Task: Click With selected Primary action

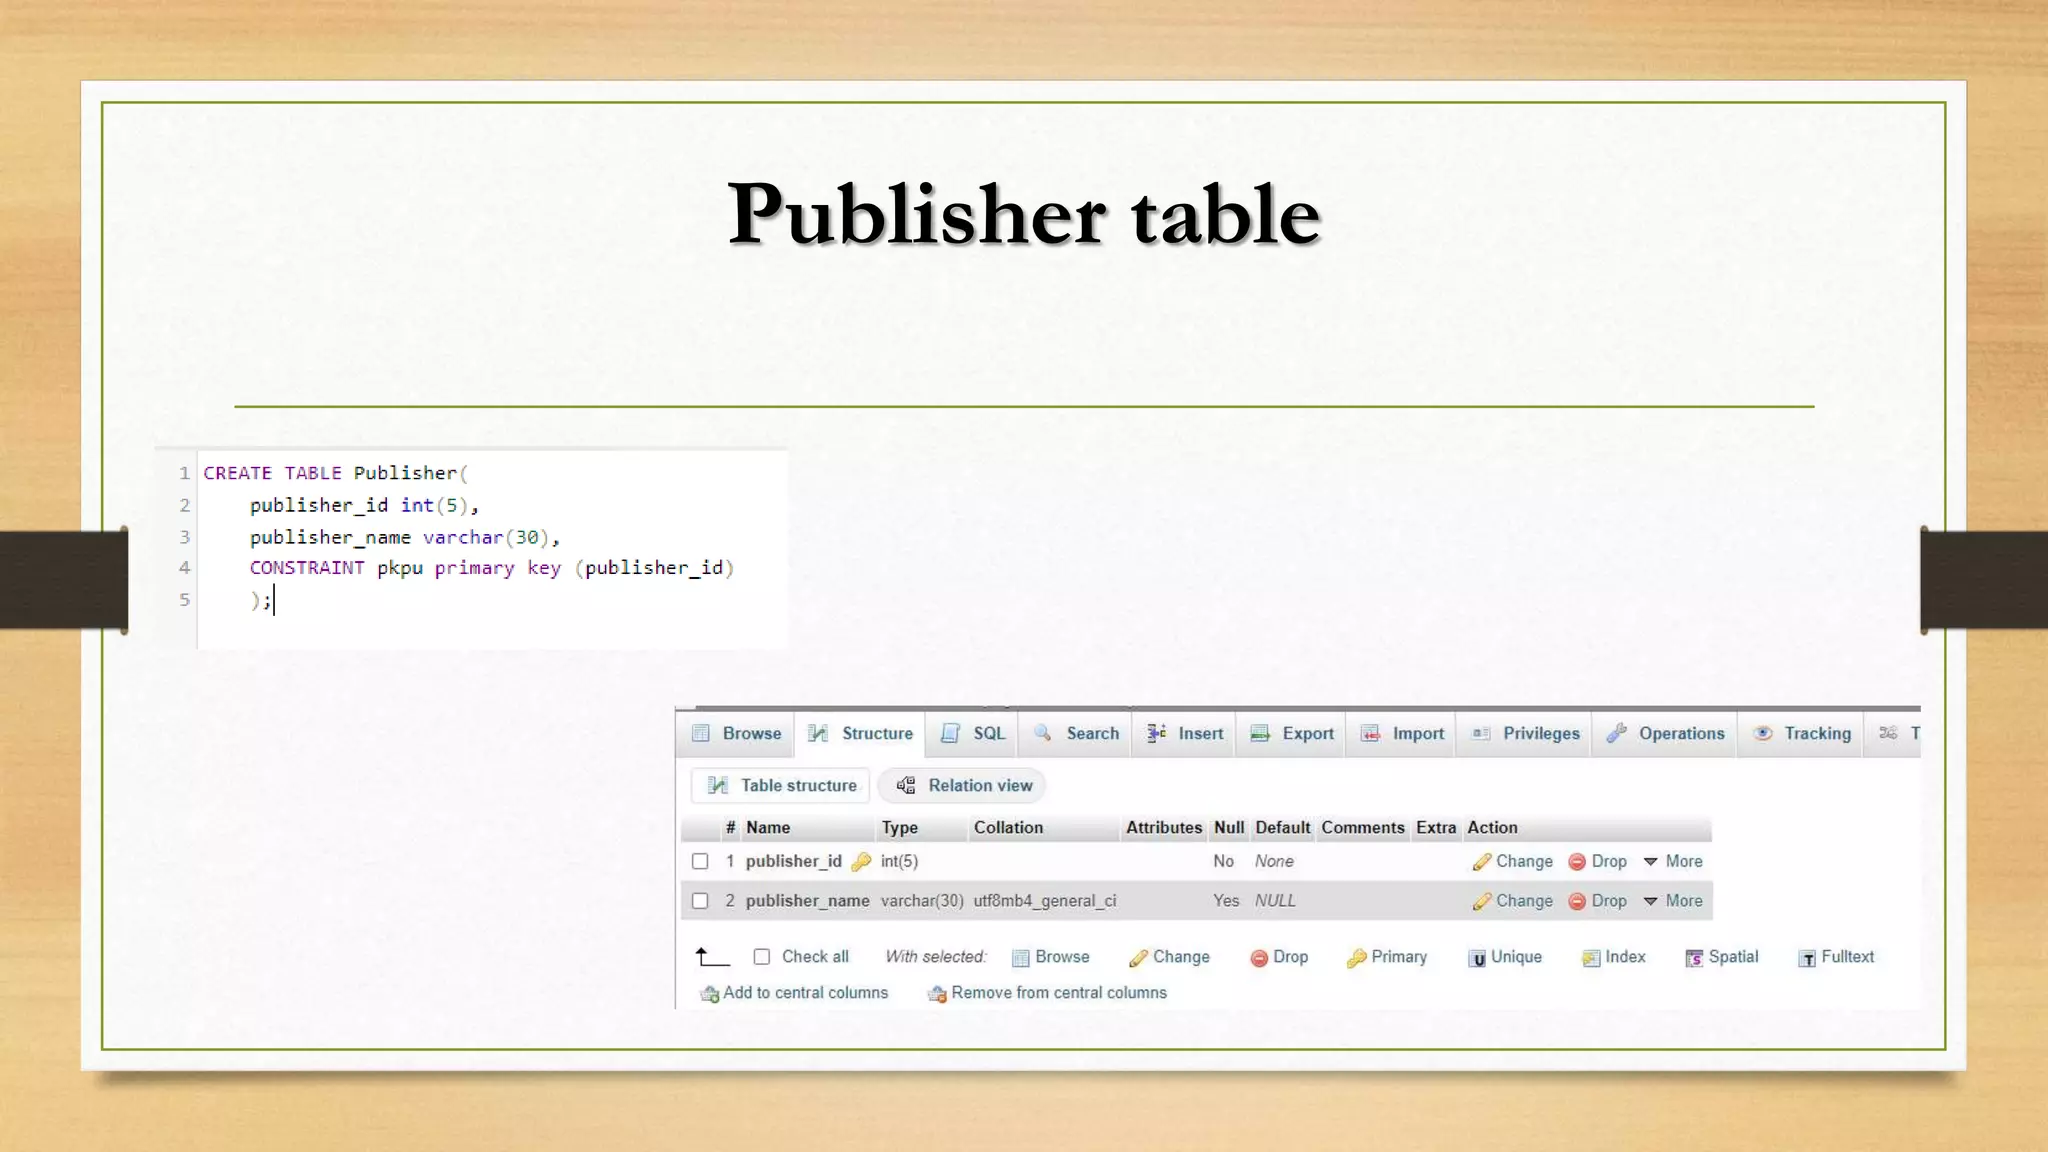Action: coord(1387,957)
